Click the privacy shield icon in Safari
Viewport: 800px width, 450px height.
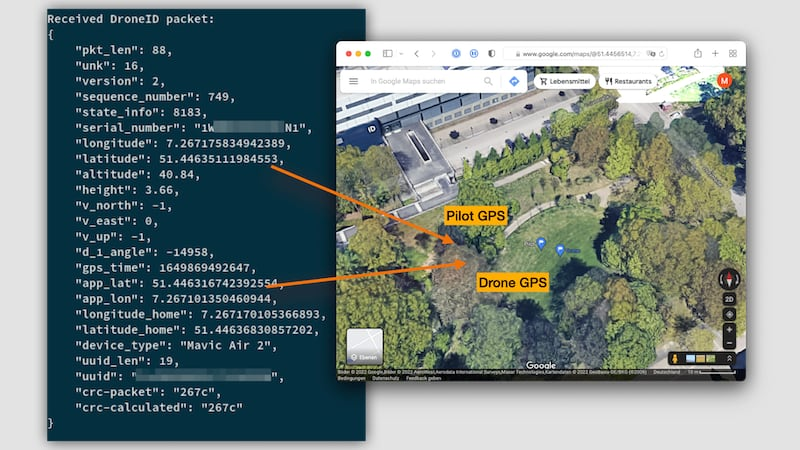(x=491, y=54)
